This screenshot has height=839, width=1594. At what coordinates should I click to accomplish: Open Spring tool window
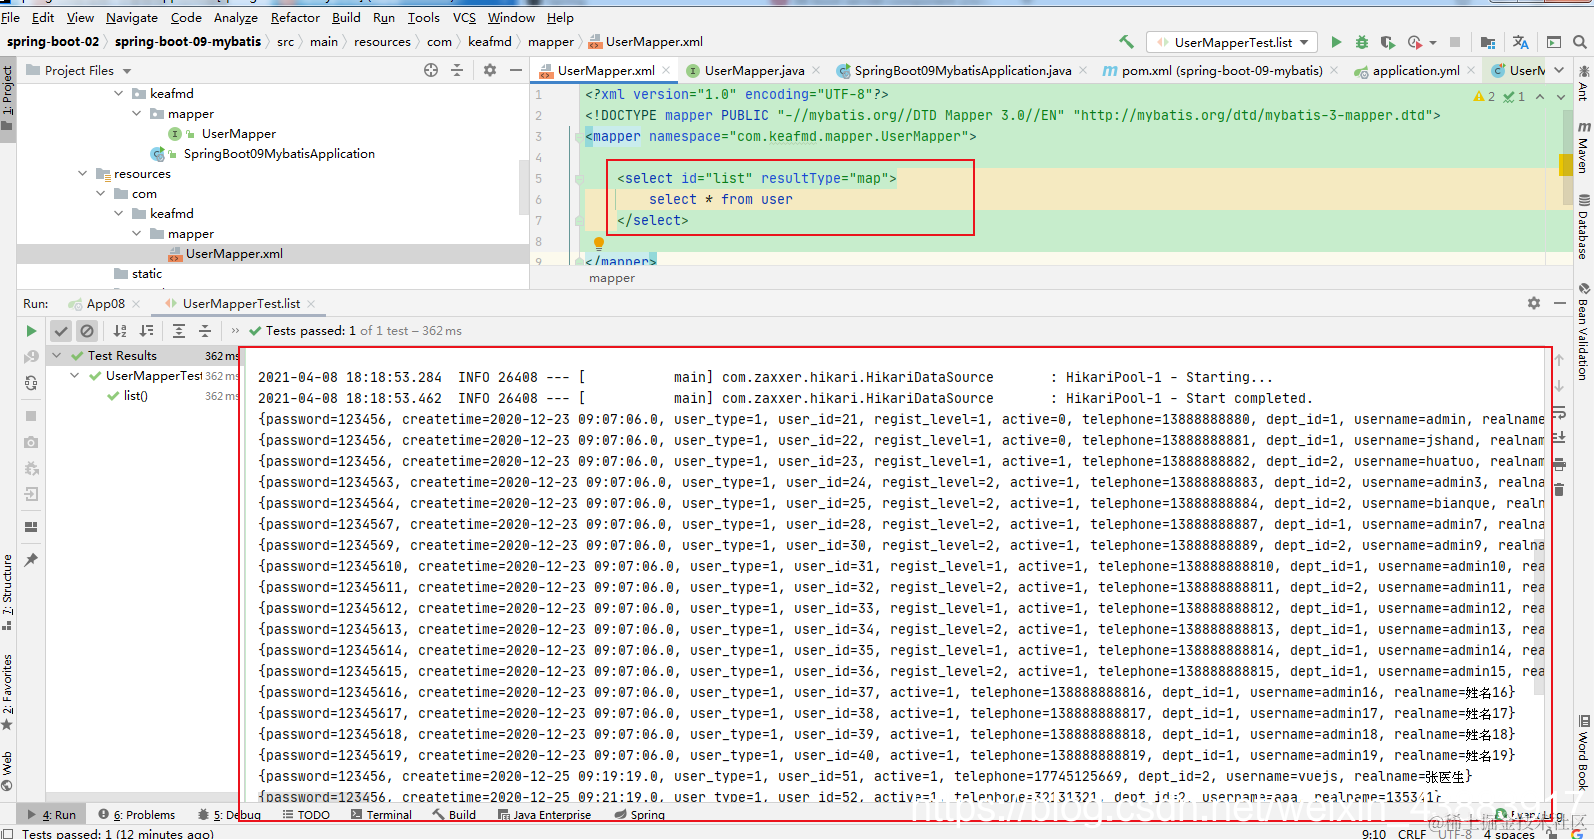(640, 815)
